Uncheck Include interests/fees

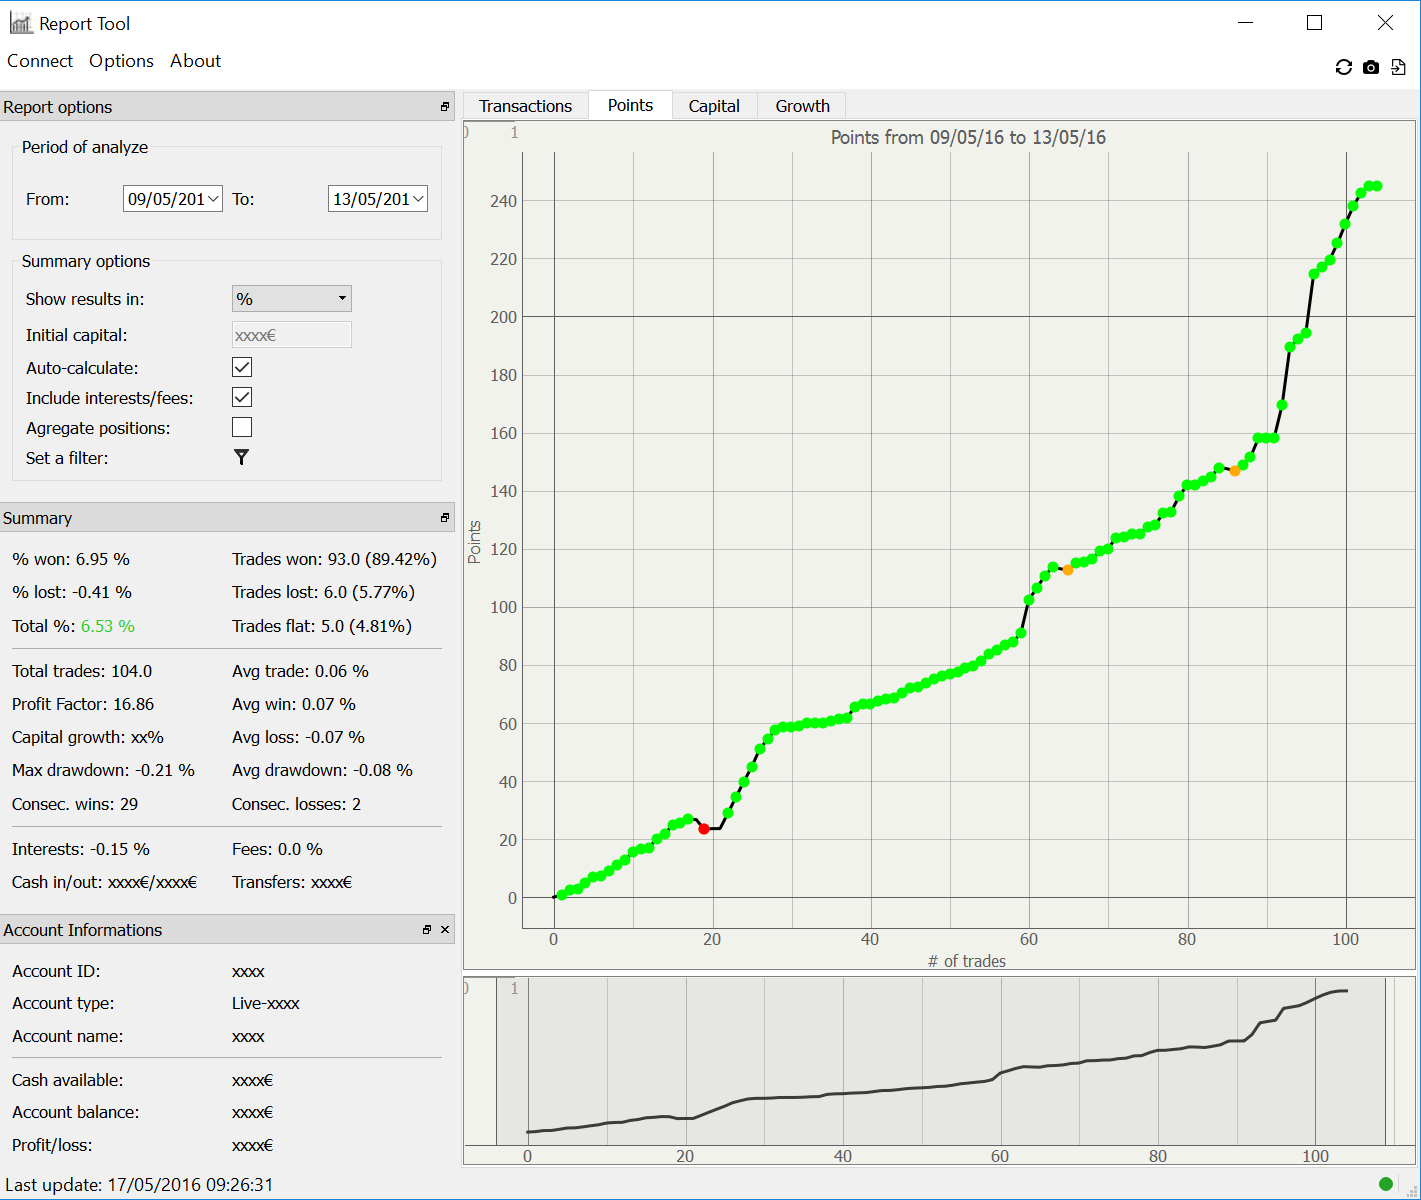tap(242, 397)
